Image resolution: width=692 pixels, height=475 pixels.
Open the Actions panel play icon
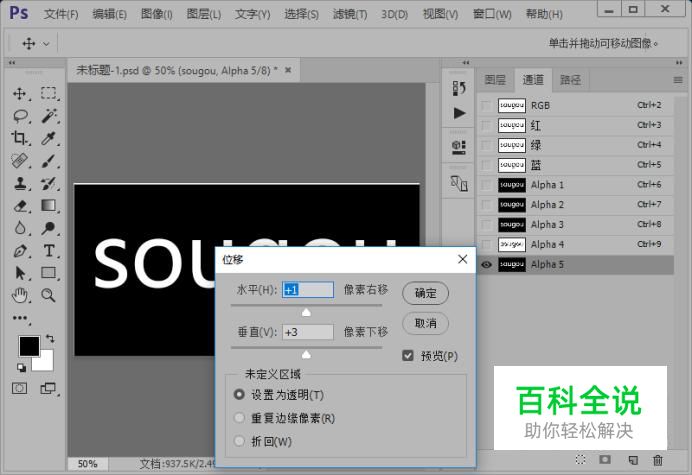pyautogui.click(x=459, y=113)
